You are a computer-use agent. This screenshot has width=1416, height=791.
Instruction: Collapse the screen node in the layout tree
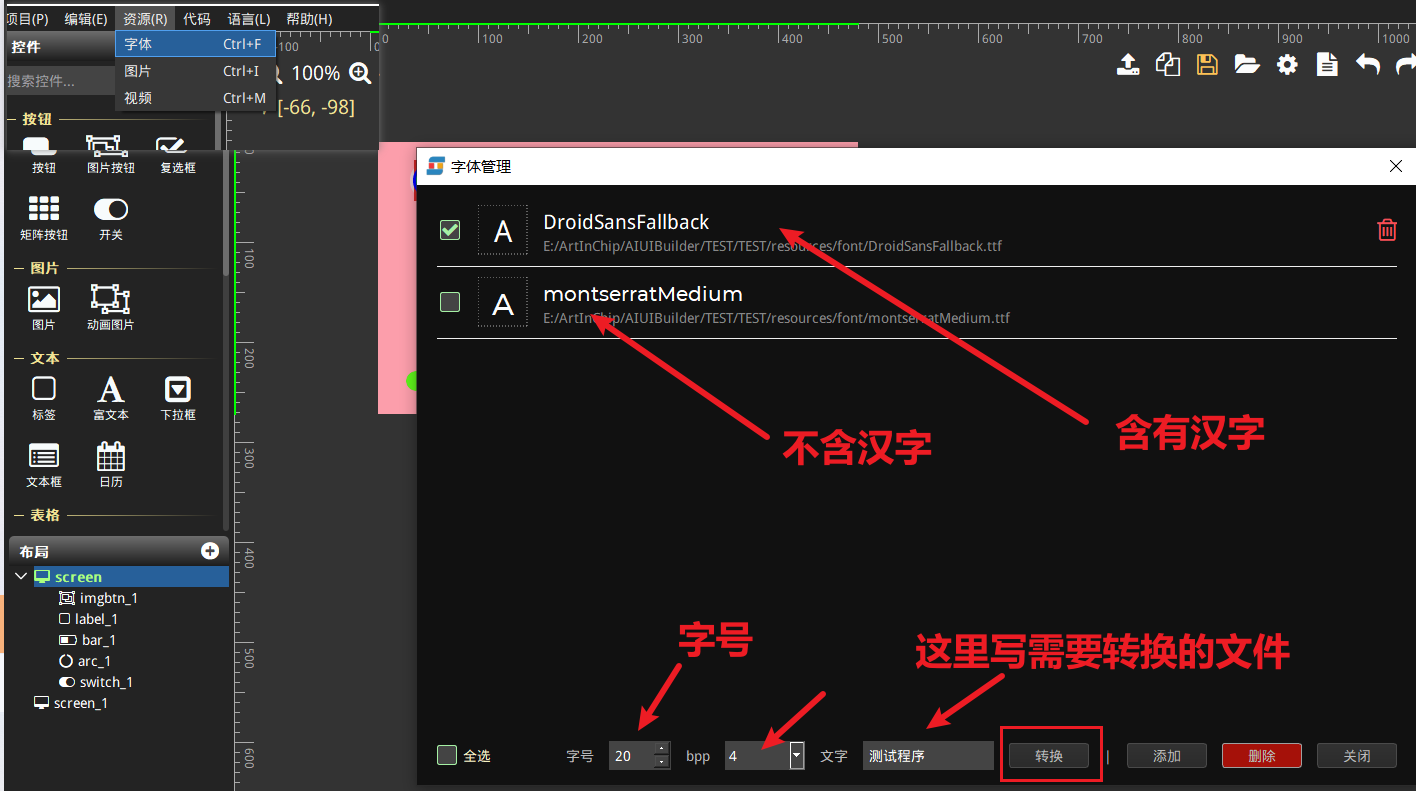pos(21,577)
